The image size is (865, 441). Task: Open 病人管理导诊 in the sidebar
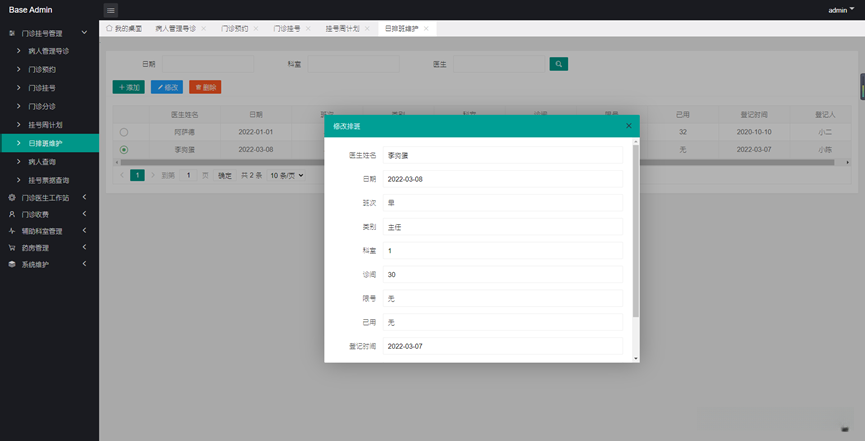tap(49, 51)
